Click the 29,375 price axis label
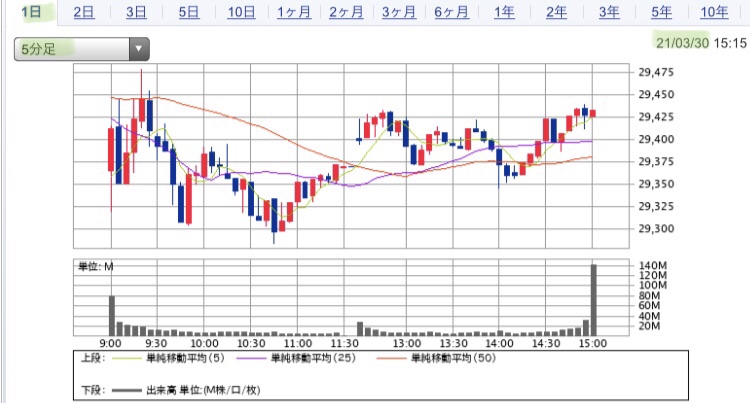 pyautogui.click(x=656, y=161)
